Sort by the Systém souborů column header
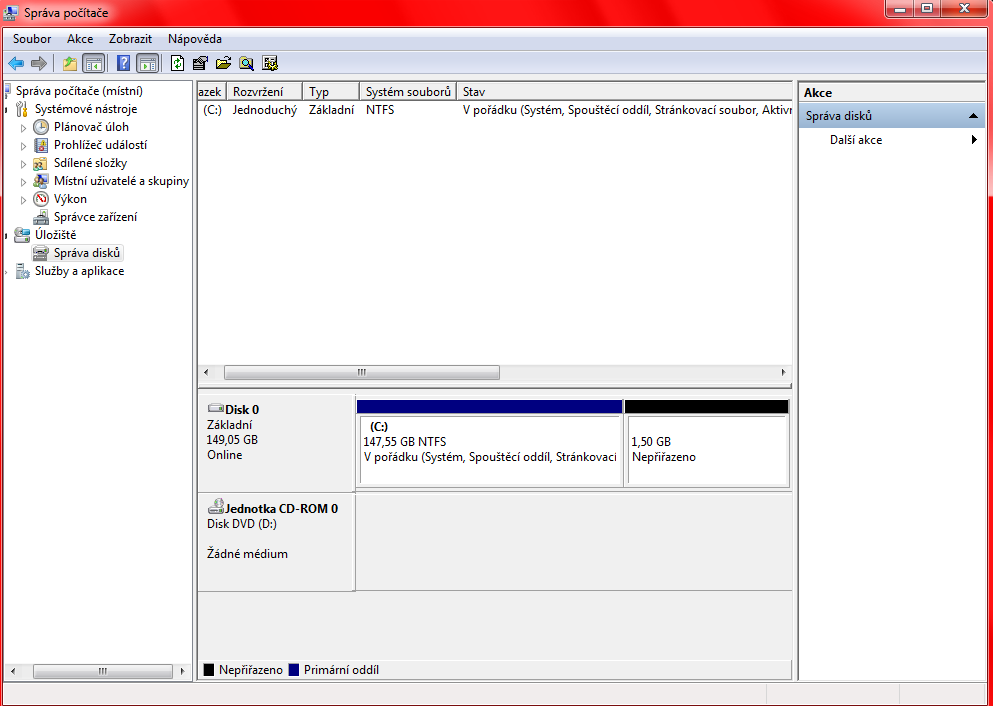 click(x=408, y=92)
